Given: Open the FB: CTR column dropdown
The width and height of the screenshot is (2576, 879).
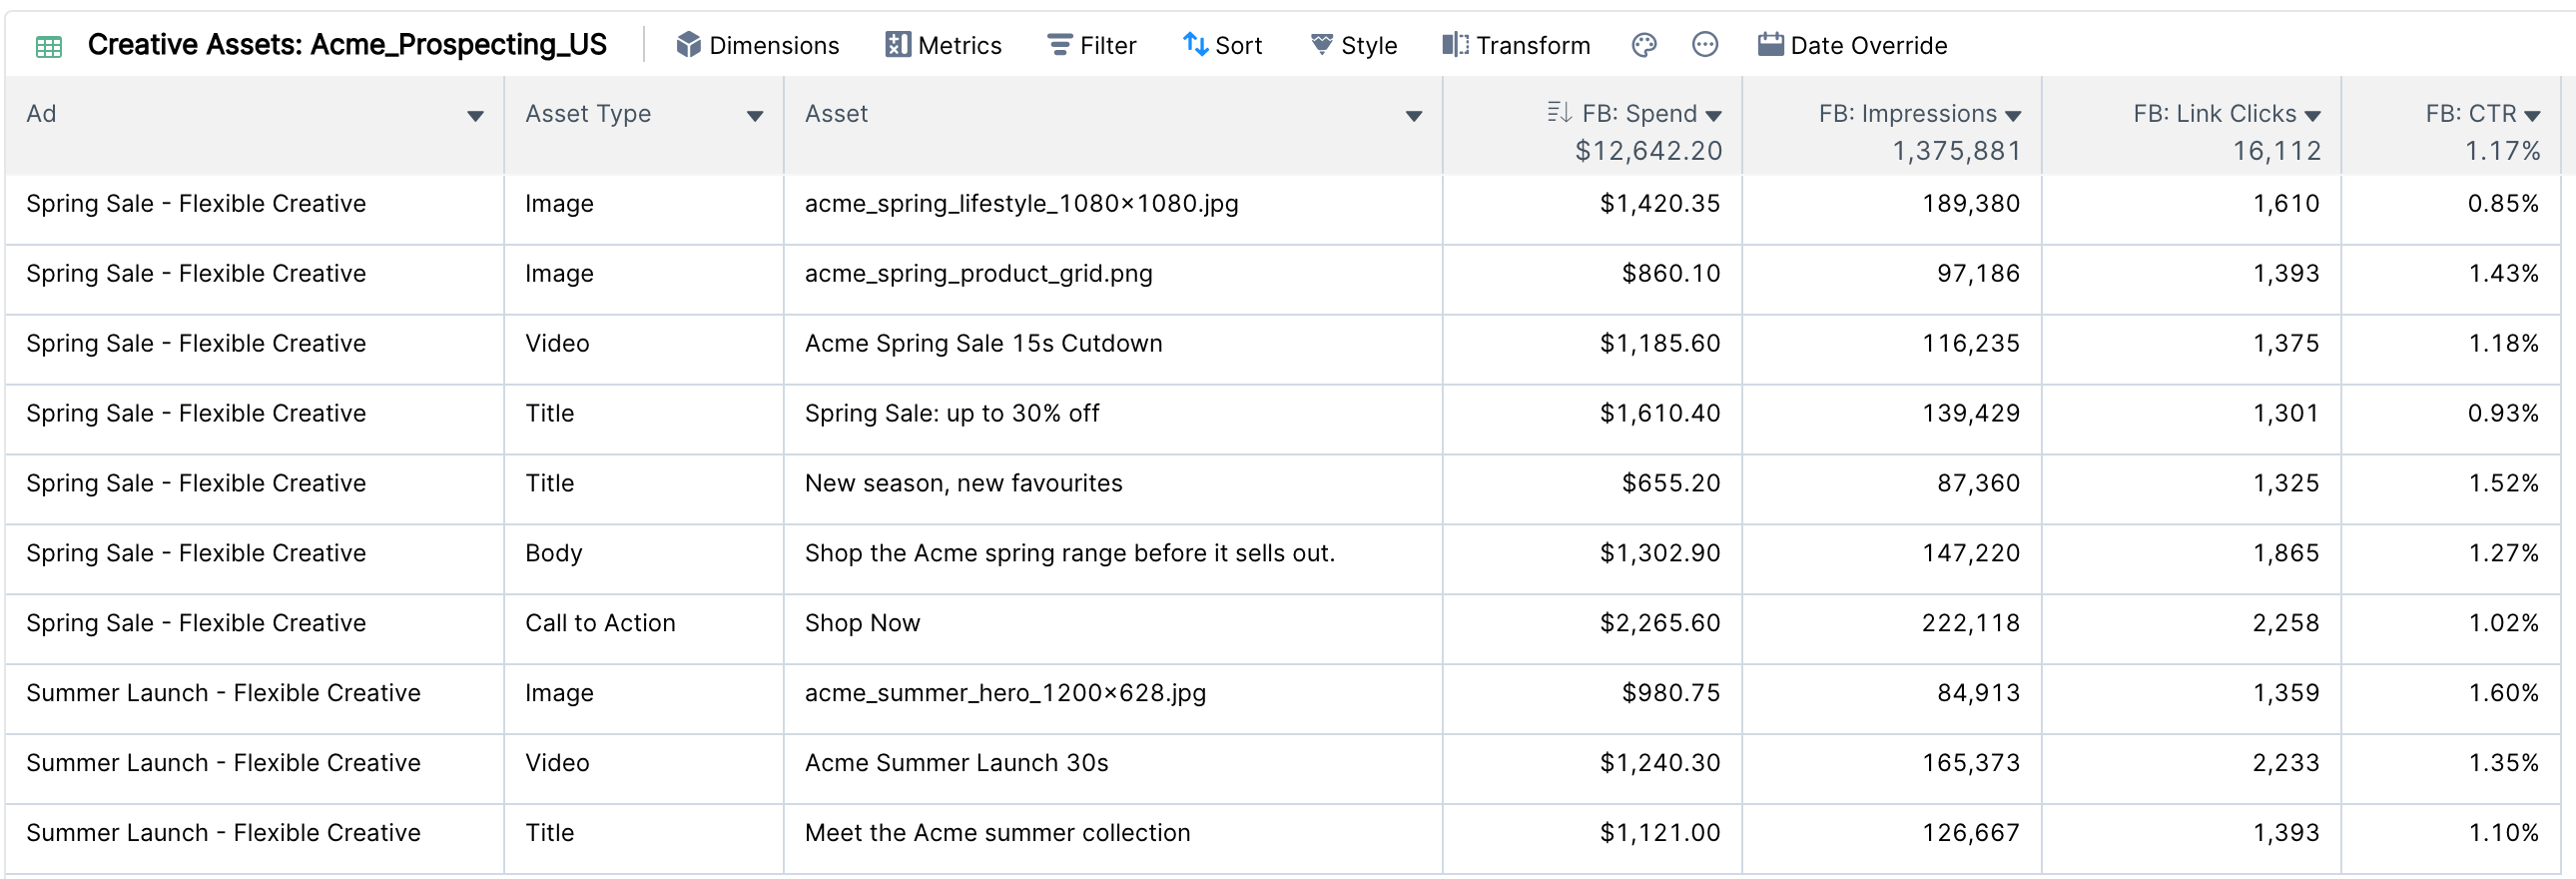Looking at the screenshot, I should (x=2532, y=116).
